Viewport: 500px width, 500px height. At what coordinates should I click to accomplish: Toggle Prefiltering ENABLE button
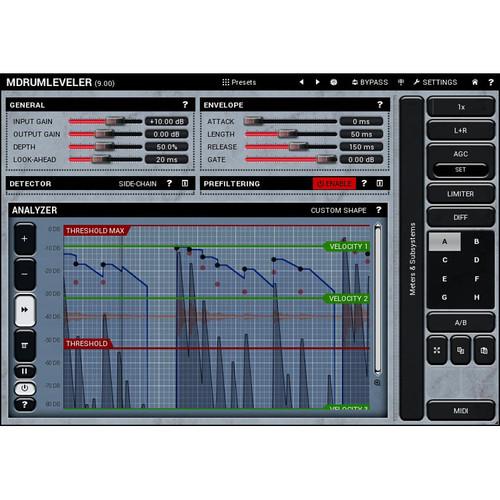tap(334, 183)
